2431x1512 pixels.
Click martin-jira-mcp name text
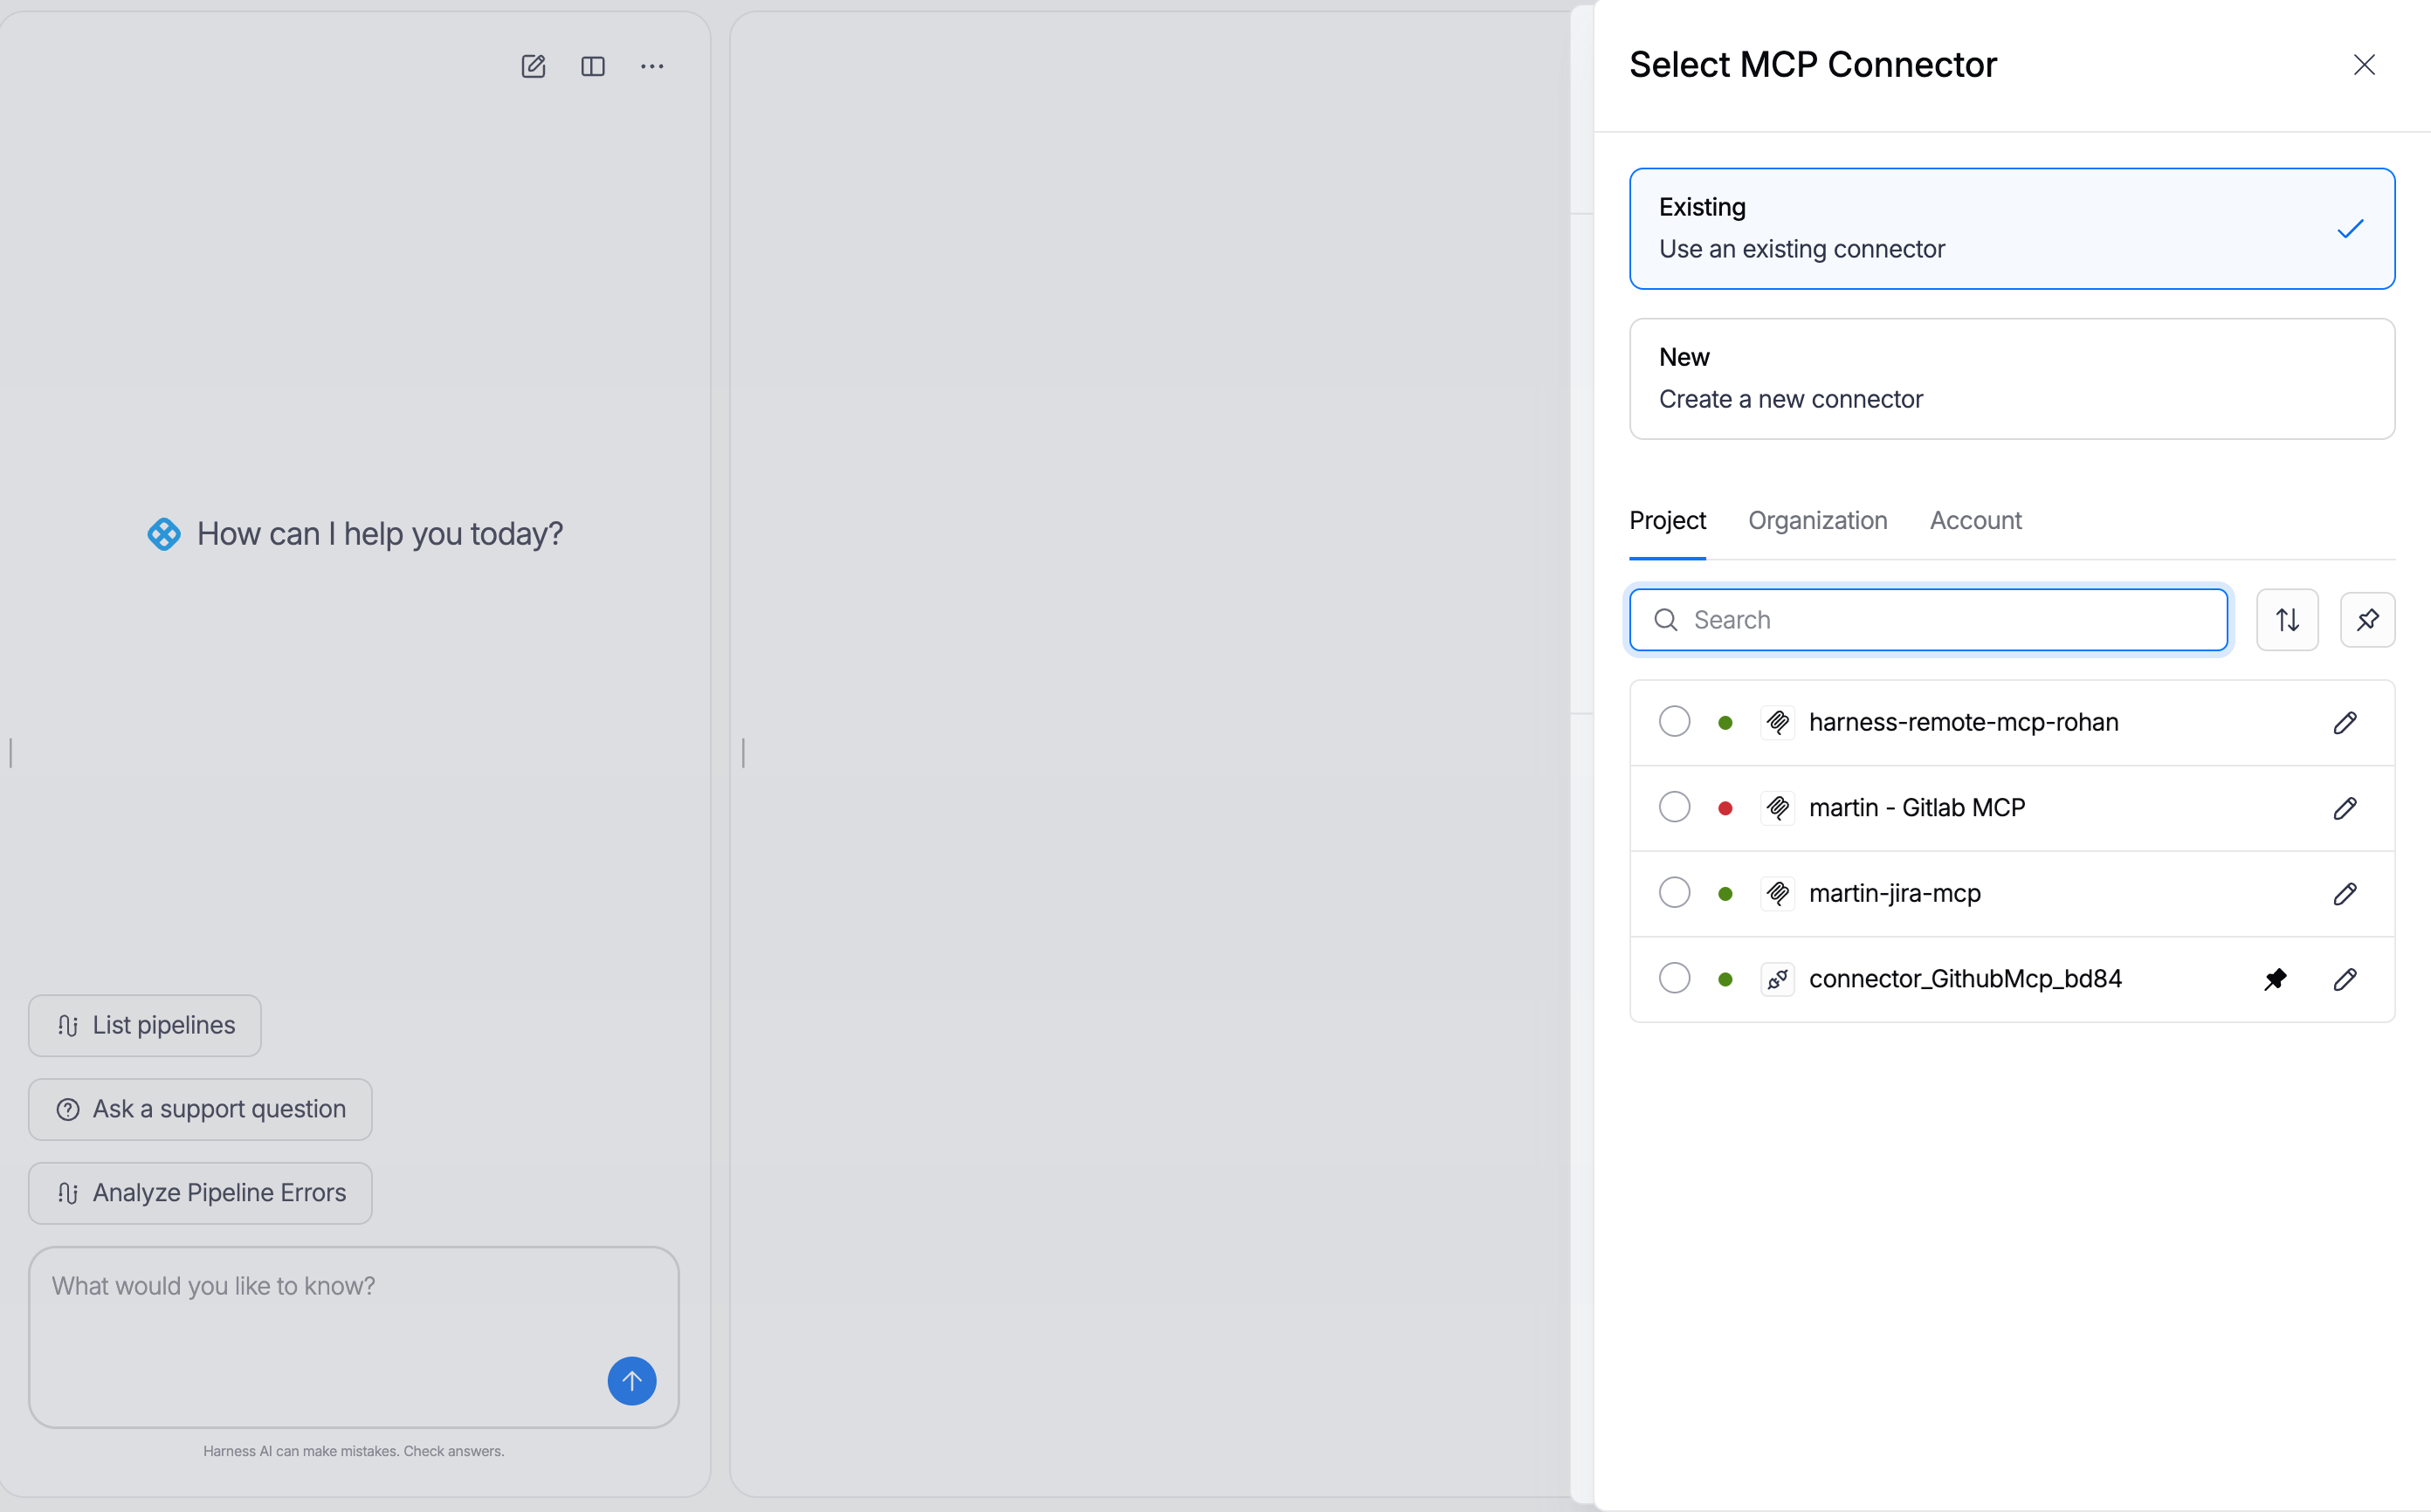click(1894, 894)
